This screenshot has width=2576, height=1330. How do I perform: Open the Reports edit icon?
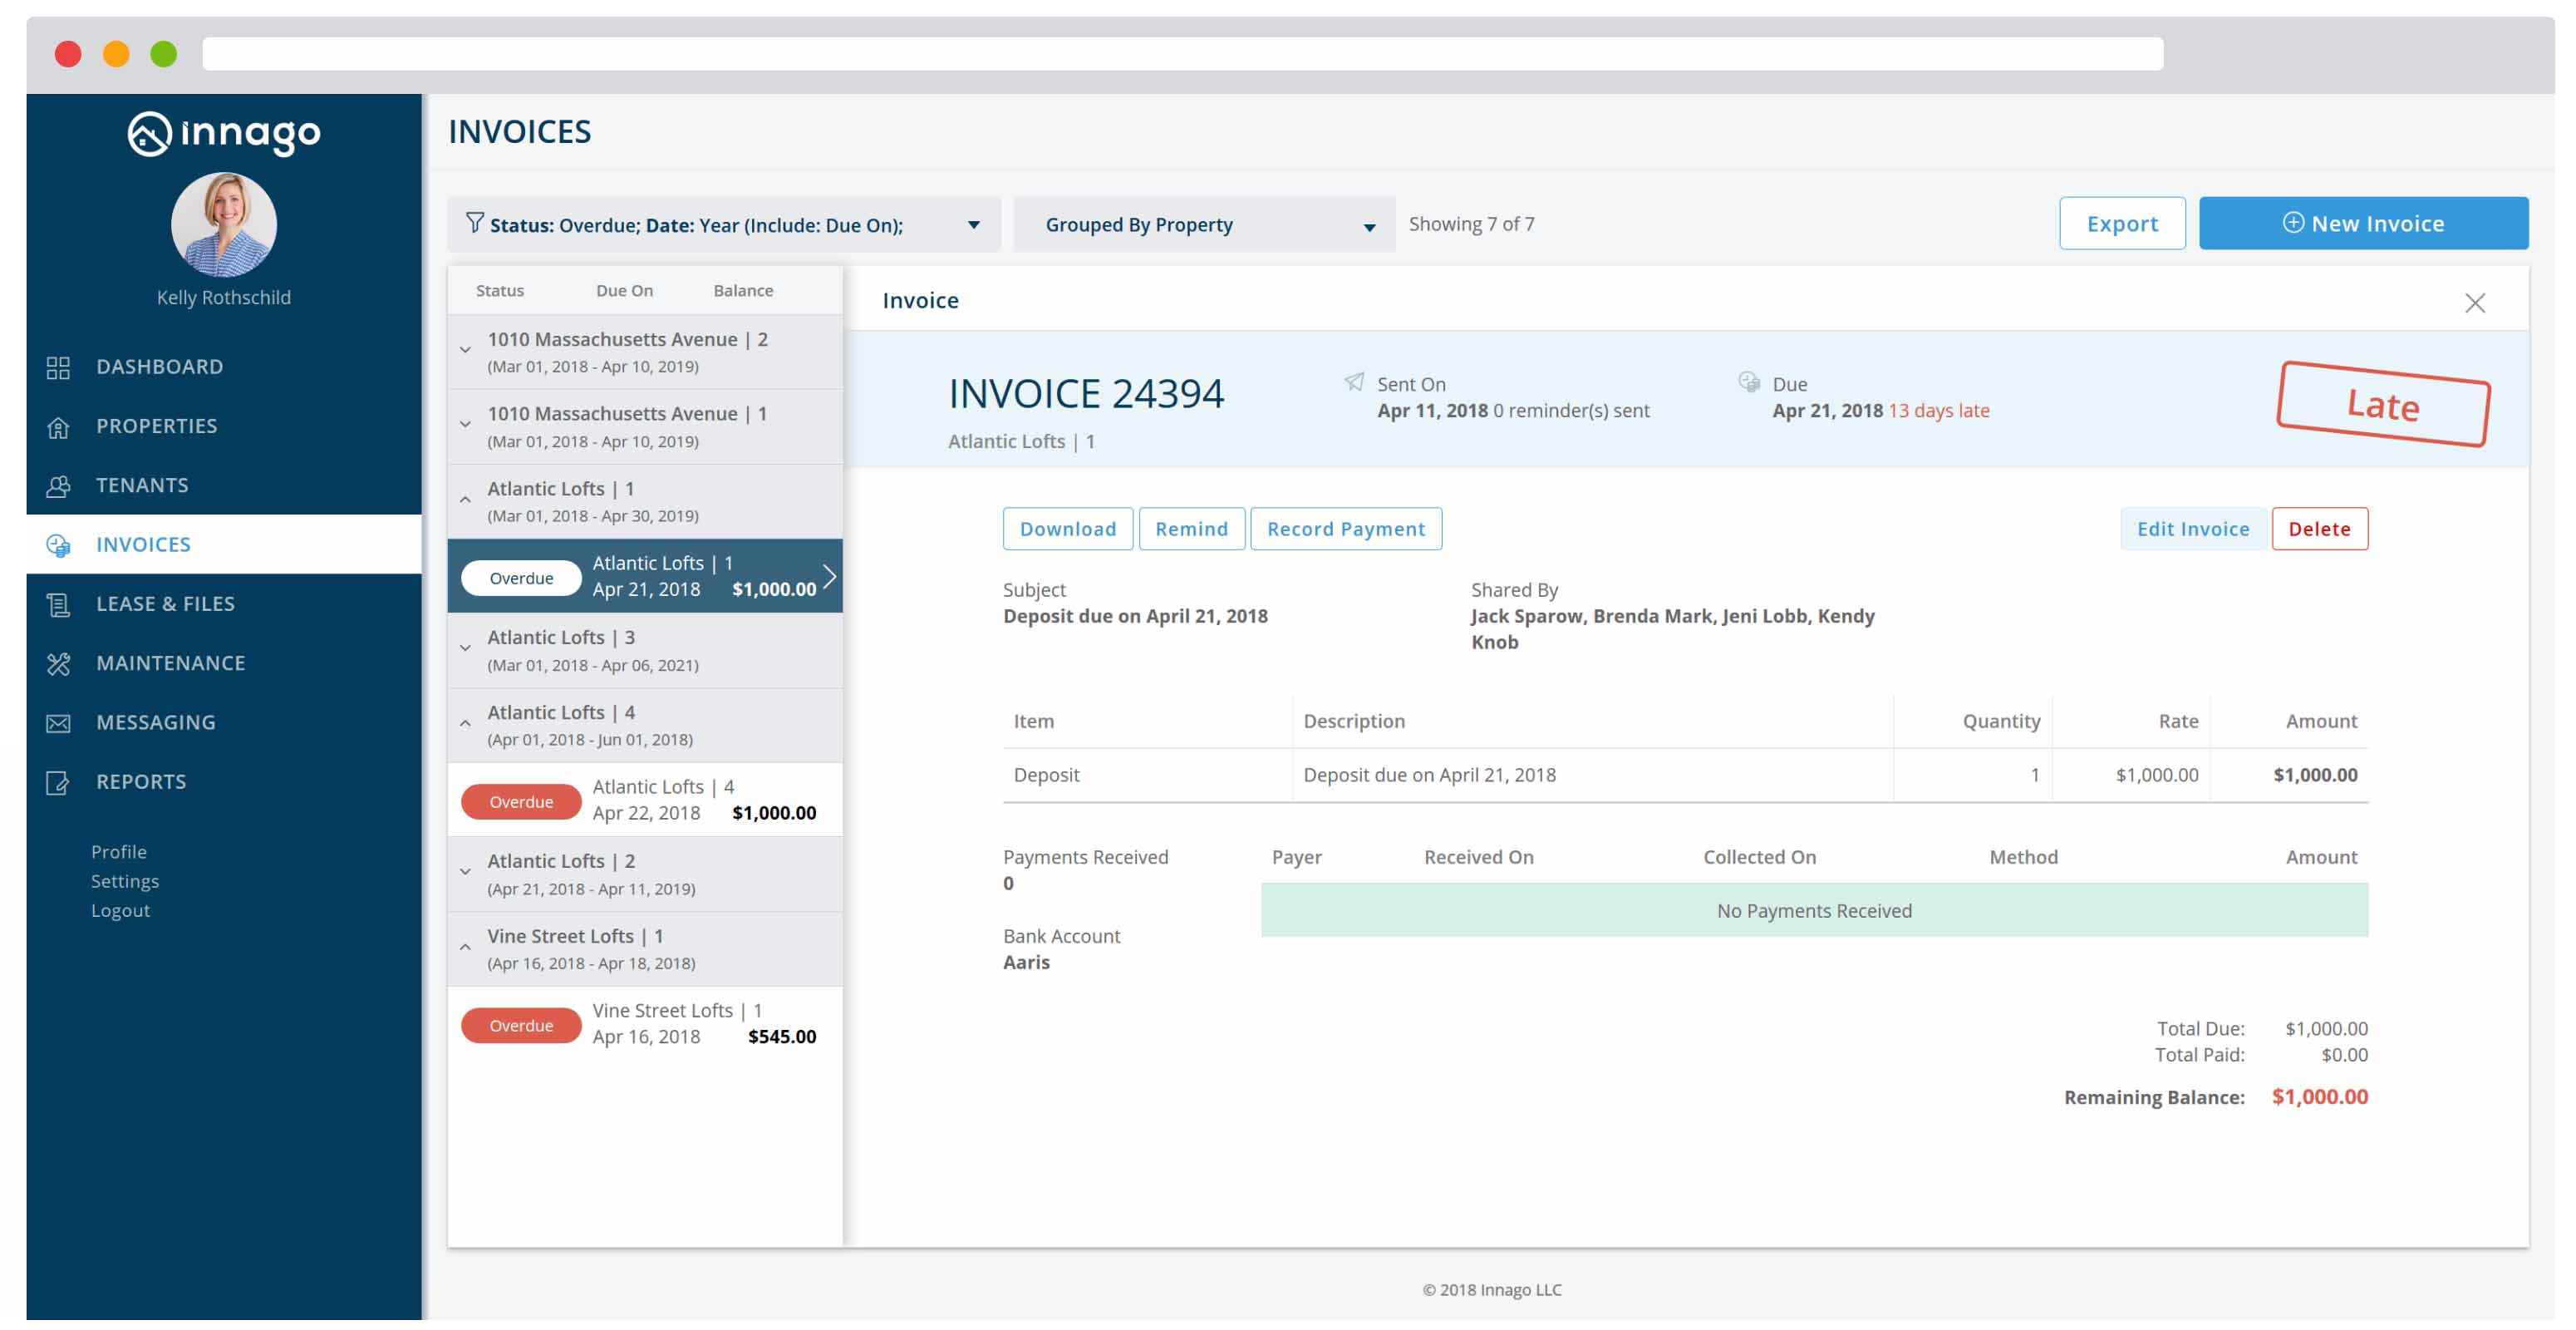coord(58,784)
